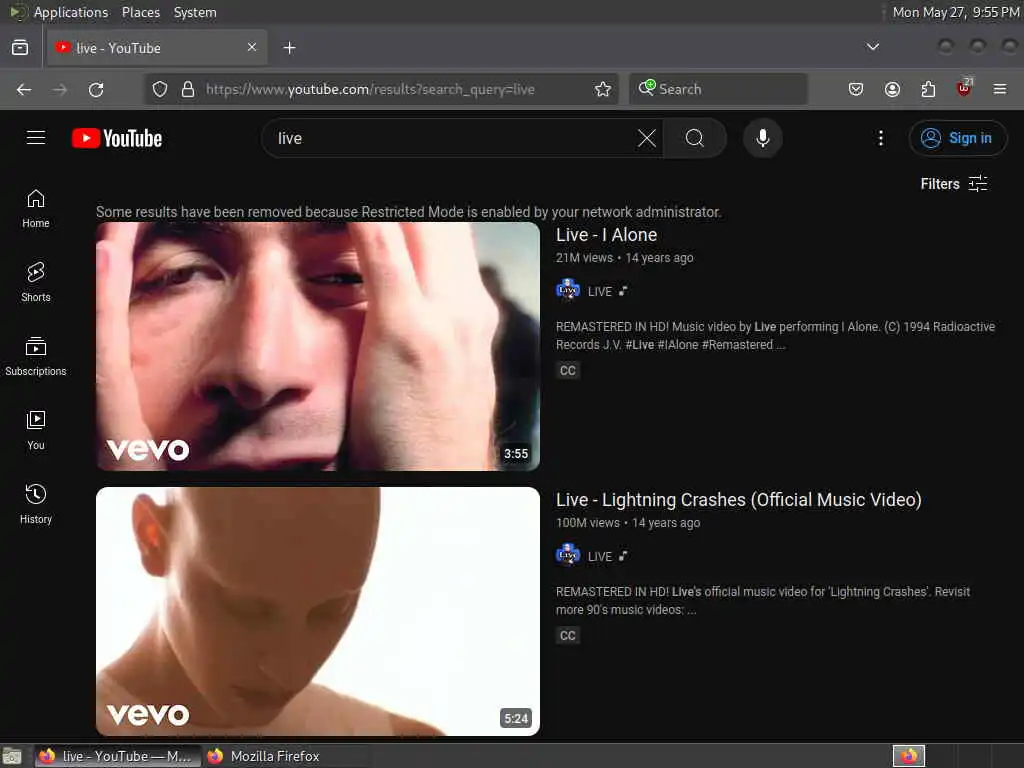Click the Sign in button
This screenshot has height=768, width=1024.
tap(957, 138)
